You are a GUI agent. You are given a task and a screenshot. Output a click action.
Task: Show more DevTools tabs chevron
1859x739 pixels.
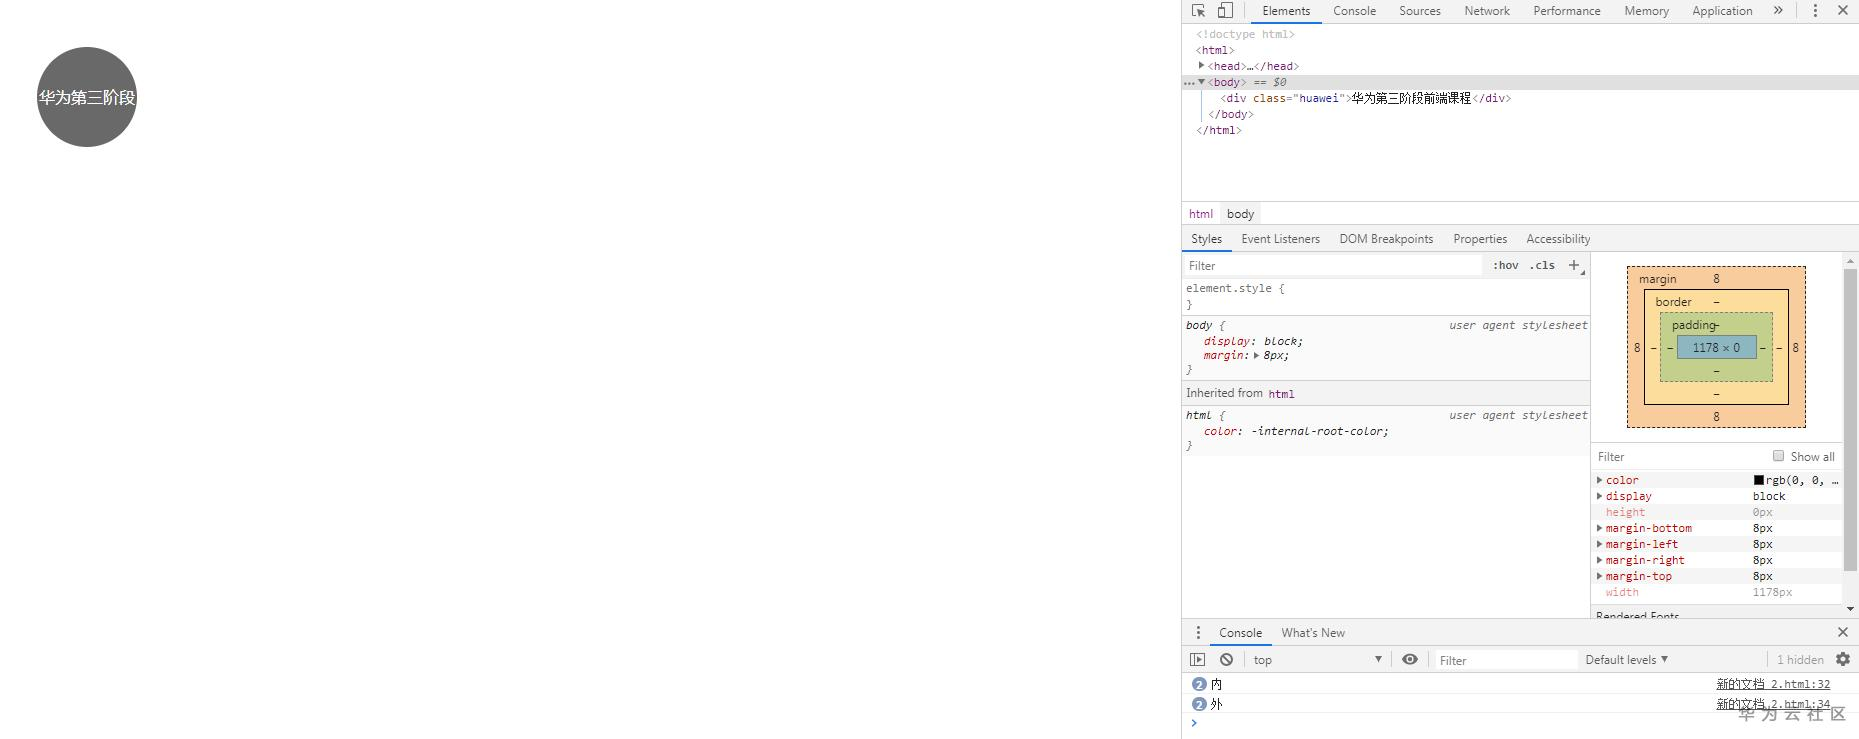pos(1778,11)
